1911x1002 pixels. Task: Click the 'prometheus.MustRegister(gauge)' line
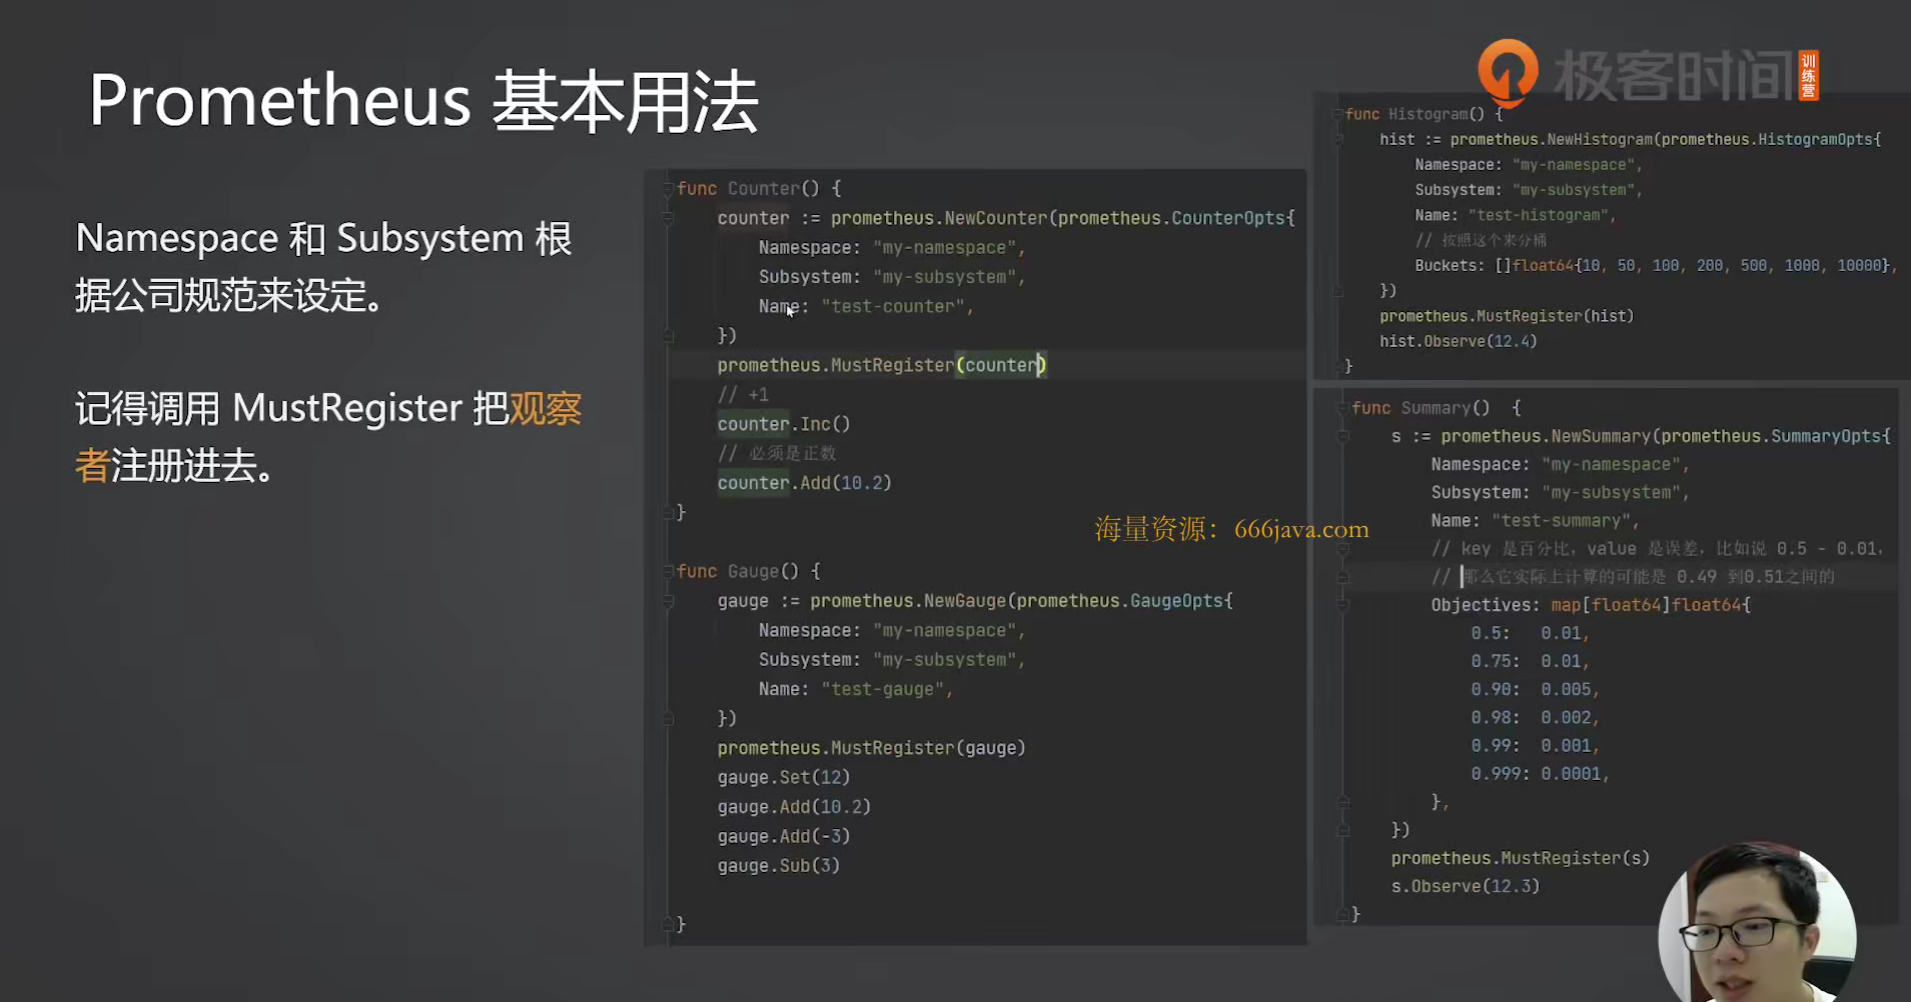click(x=871, y=748)
